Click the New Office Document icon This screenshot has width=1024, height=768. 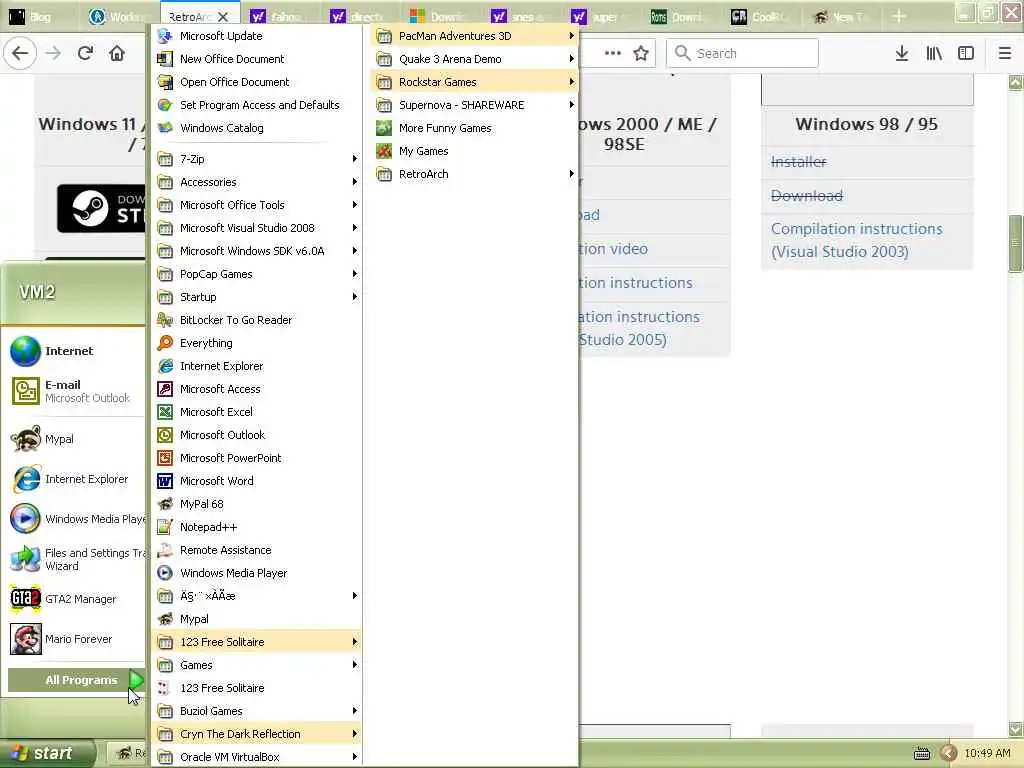[x=165, y=59]
